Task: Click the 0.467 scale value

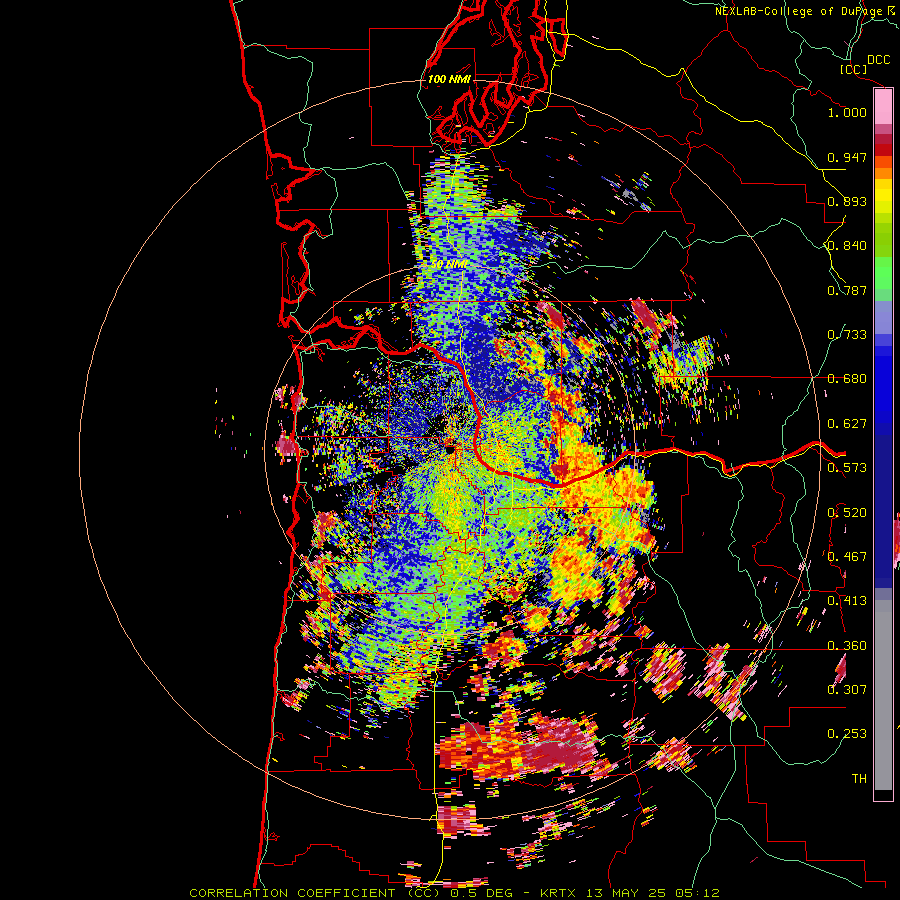Action: 847,557
